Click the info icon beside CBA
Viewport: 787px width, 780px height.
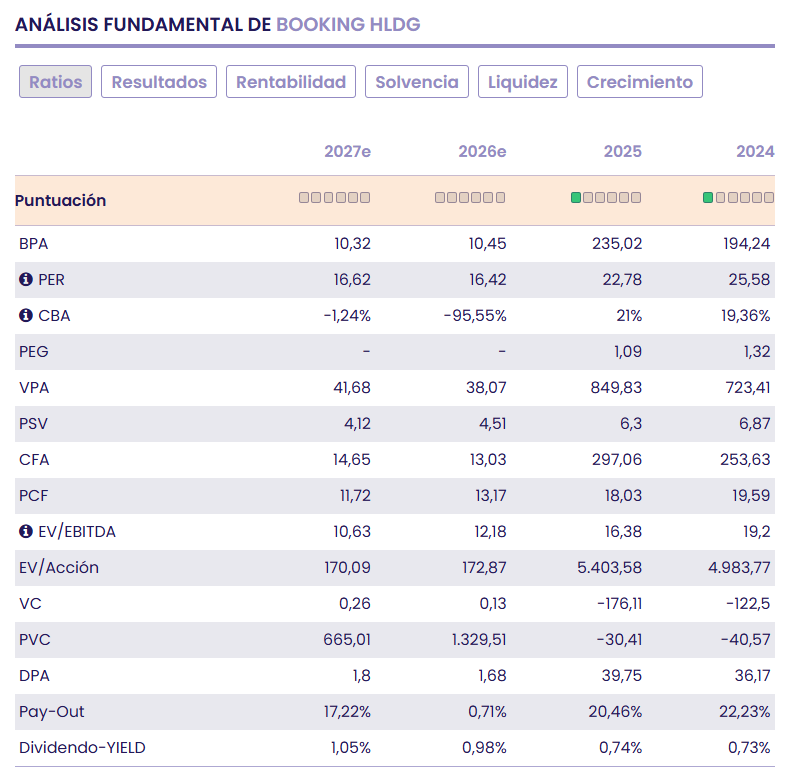[26, 315]
